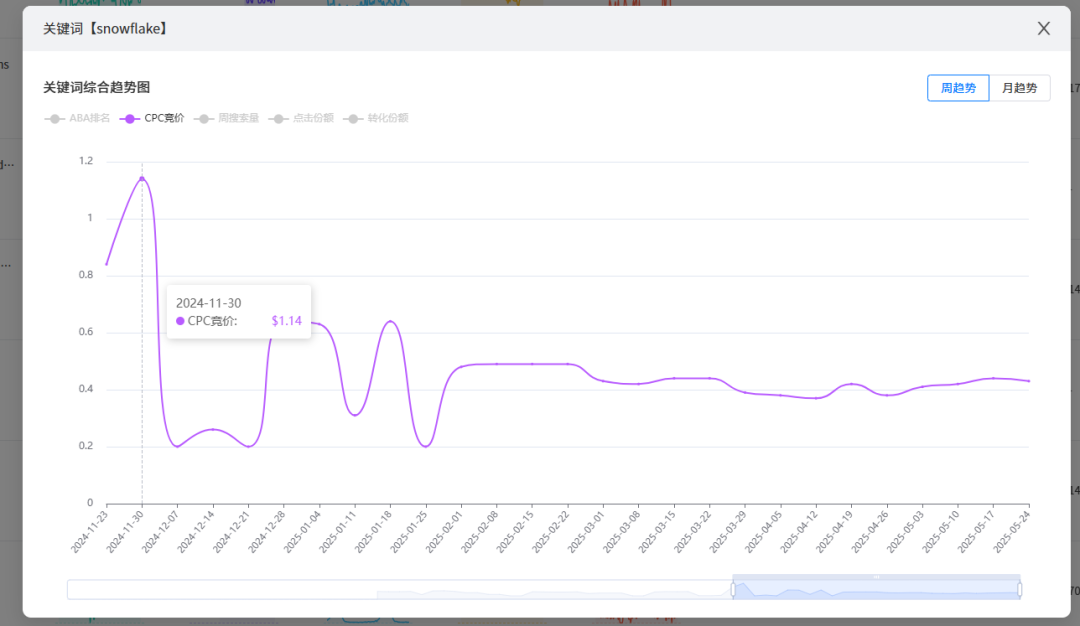Click the 2024-12-07 x-axis date label
Image resolution: width=1080 pixels, height=626 pixels.
point(160,532)
